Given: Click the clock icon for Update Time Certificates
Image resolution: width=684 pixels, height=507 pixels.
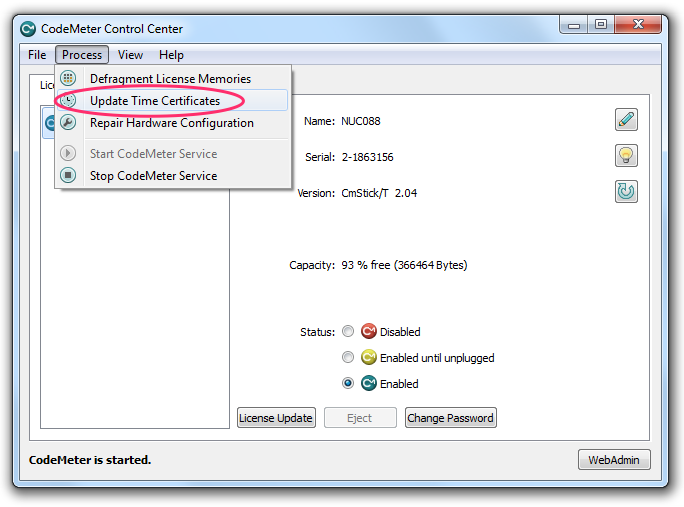Looking at the screenshot, I should (68, 100).
